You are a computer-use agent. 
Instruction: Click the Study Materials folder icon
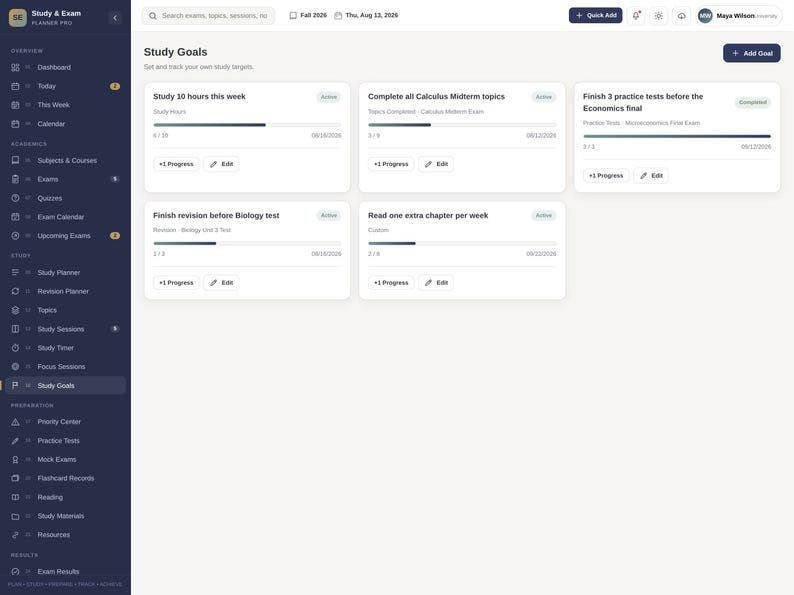(x=15, y=516)
